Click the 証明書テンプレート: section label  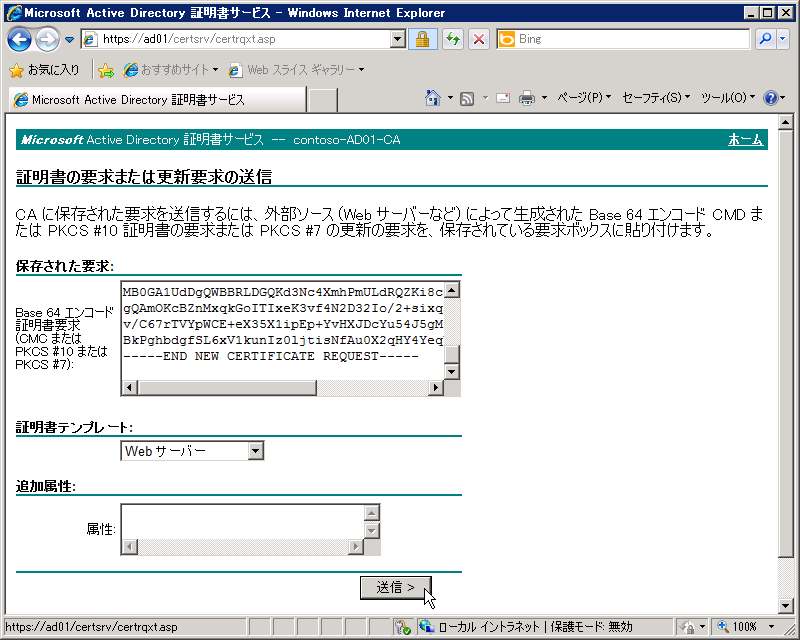(x=74, y=427)
